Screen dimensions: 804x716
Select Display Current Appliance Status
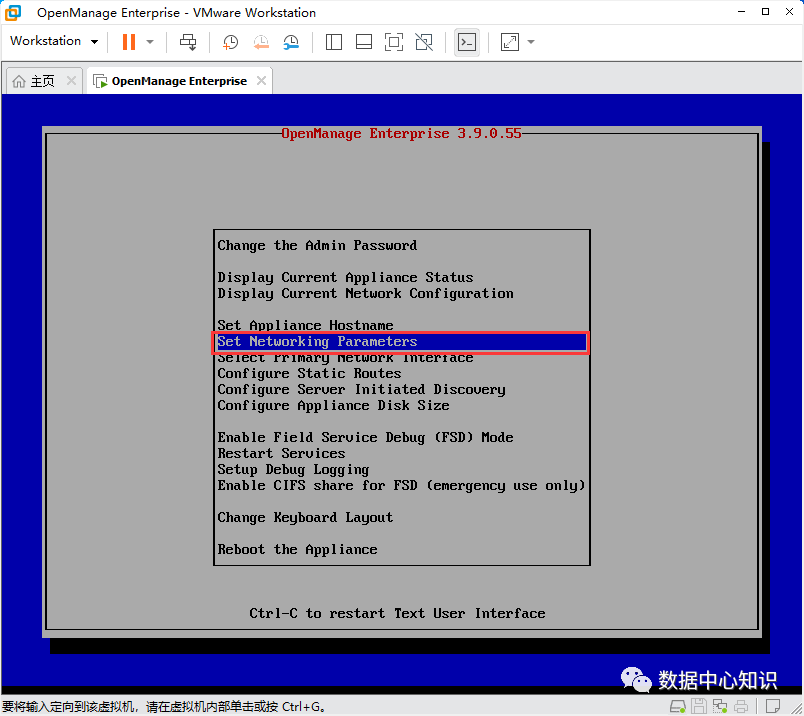tap(345, 277)
